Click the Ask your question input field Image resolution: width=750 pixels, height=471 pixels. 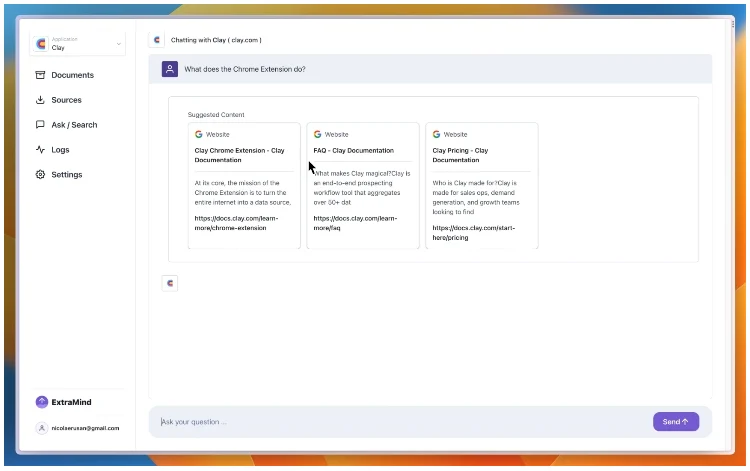click(x=400, y=422)
